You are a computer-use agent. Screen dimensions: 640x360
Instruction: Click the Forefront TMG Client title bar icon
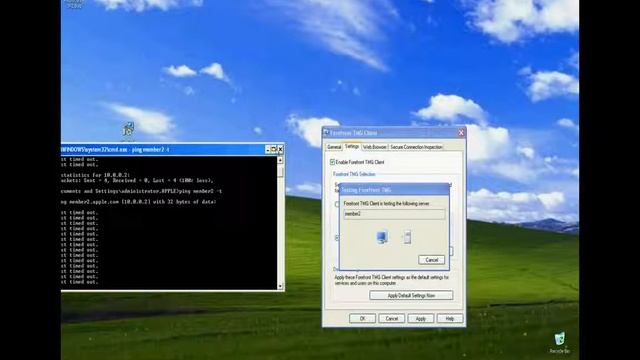tap(326, 132)
